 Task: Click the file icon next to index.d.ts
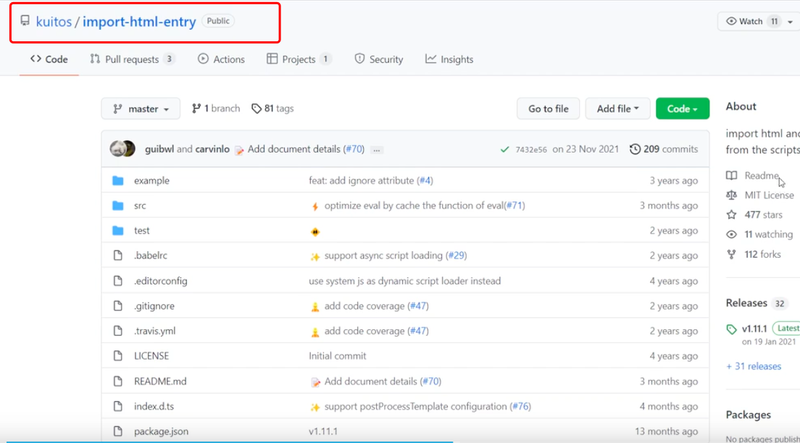coord(118,407)
